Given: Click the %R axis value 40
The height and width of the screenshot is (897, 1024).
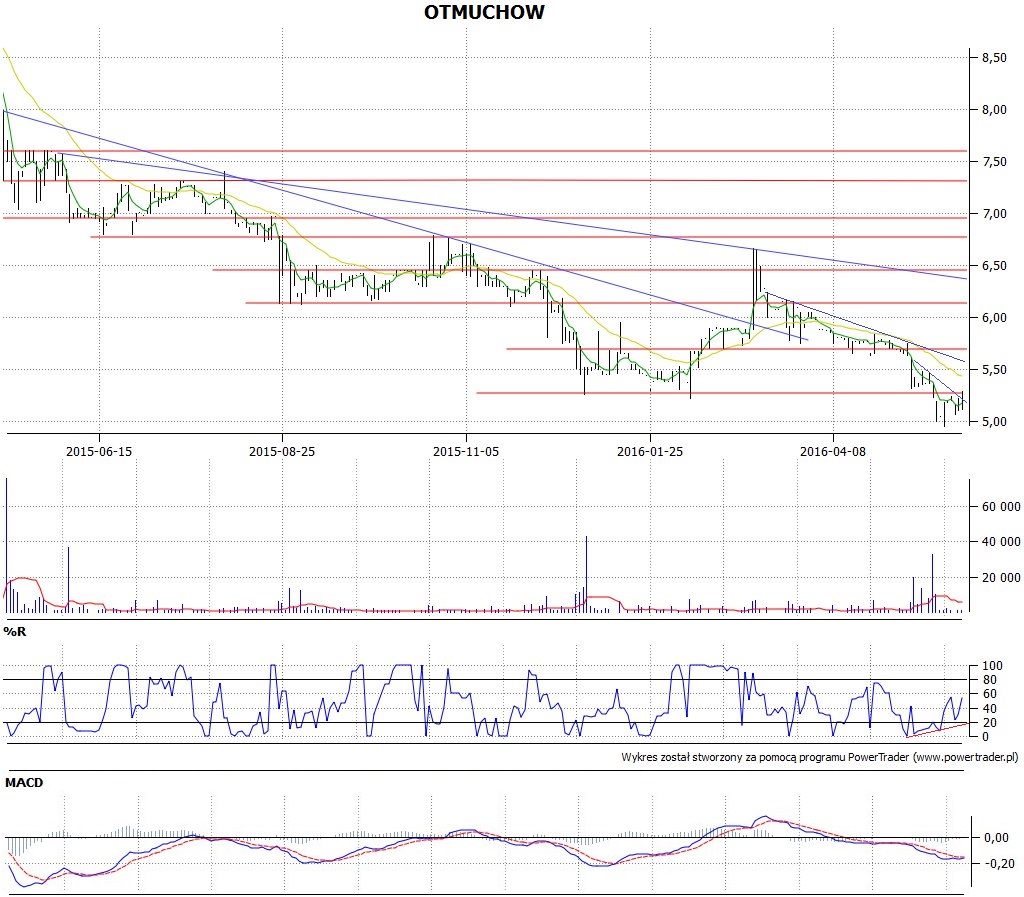Looking at the screenshot, I should (989, 708).
